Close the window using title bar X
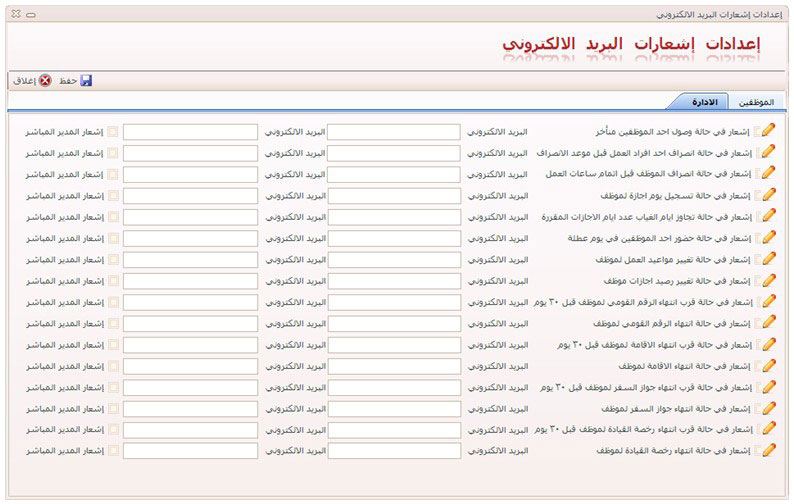The width and height of the screenshot is (794, 504). click(x=16, y=14)
